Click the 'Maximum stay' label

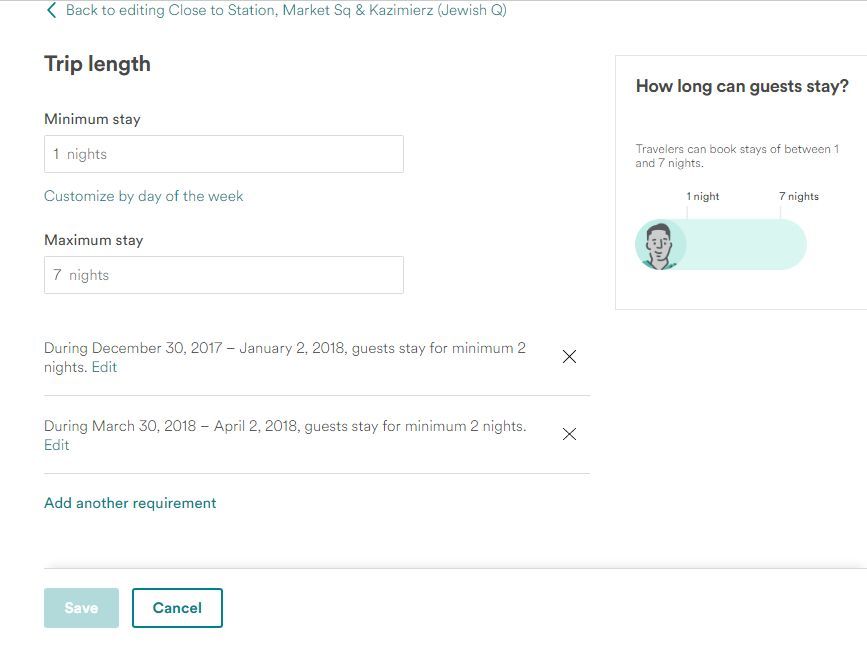coord(93,240)
